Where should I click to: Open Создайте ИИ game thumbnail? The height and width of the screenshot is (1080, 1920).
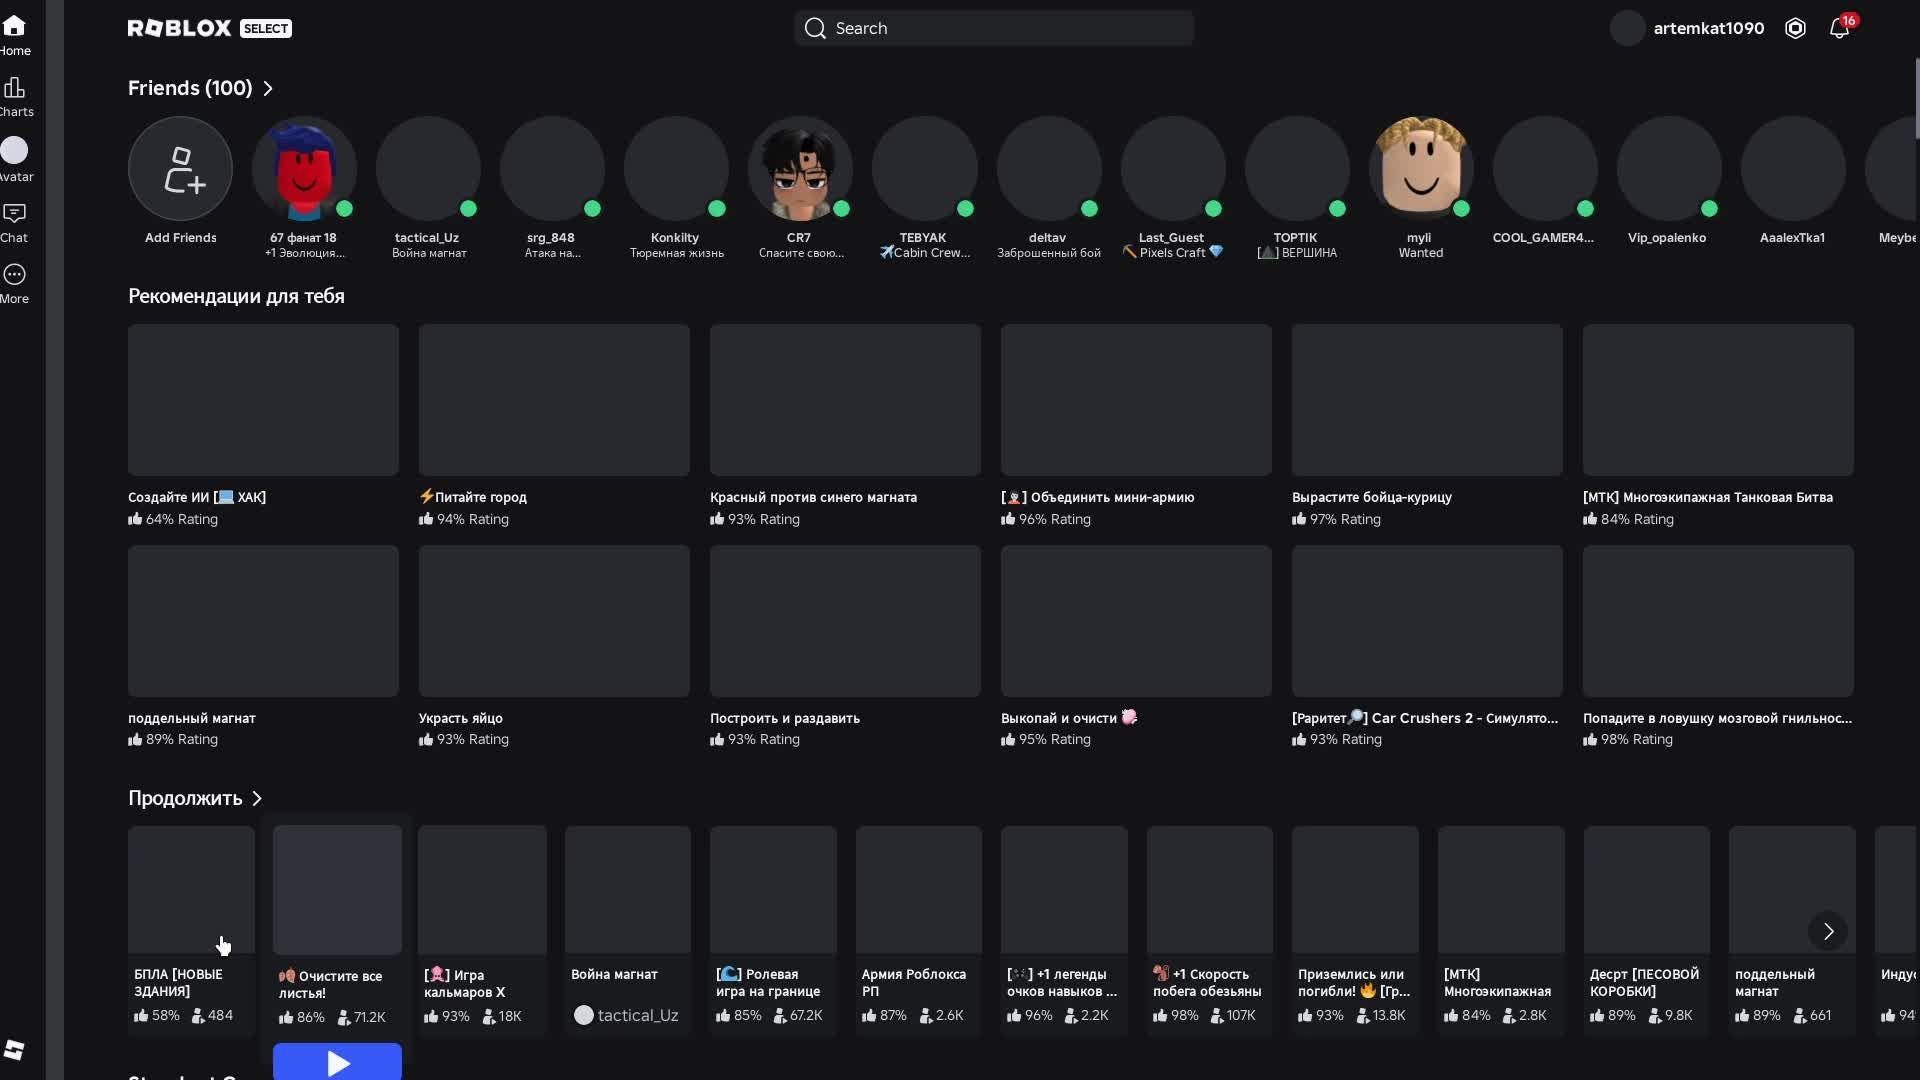coord(263,400)
